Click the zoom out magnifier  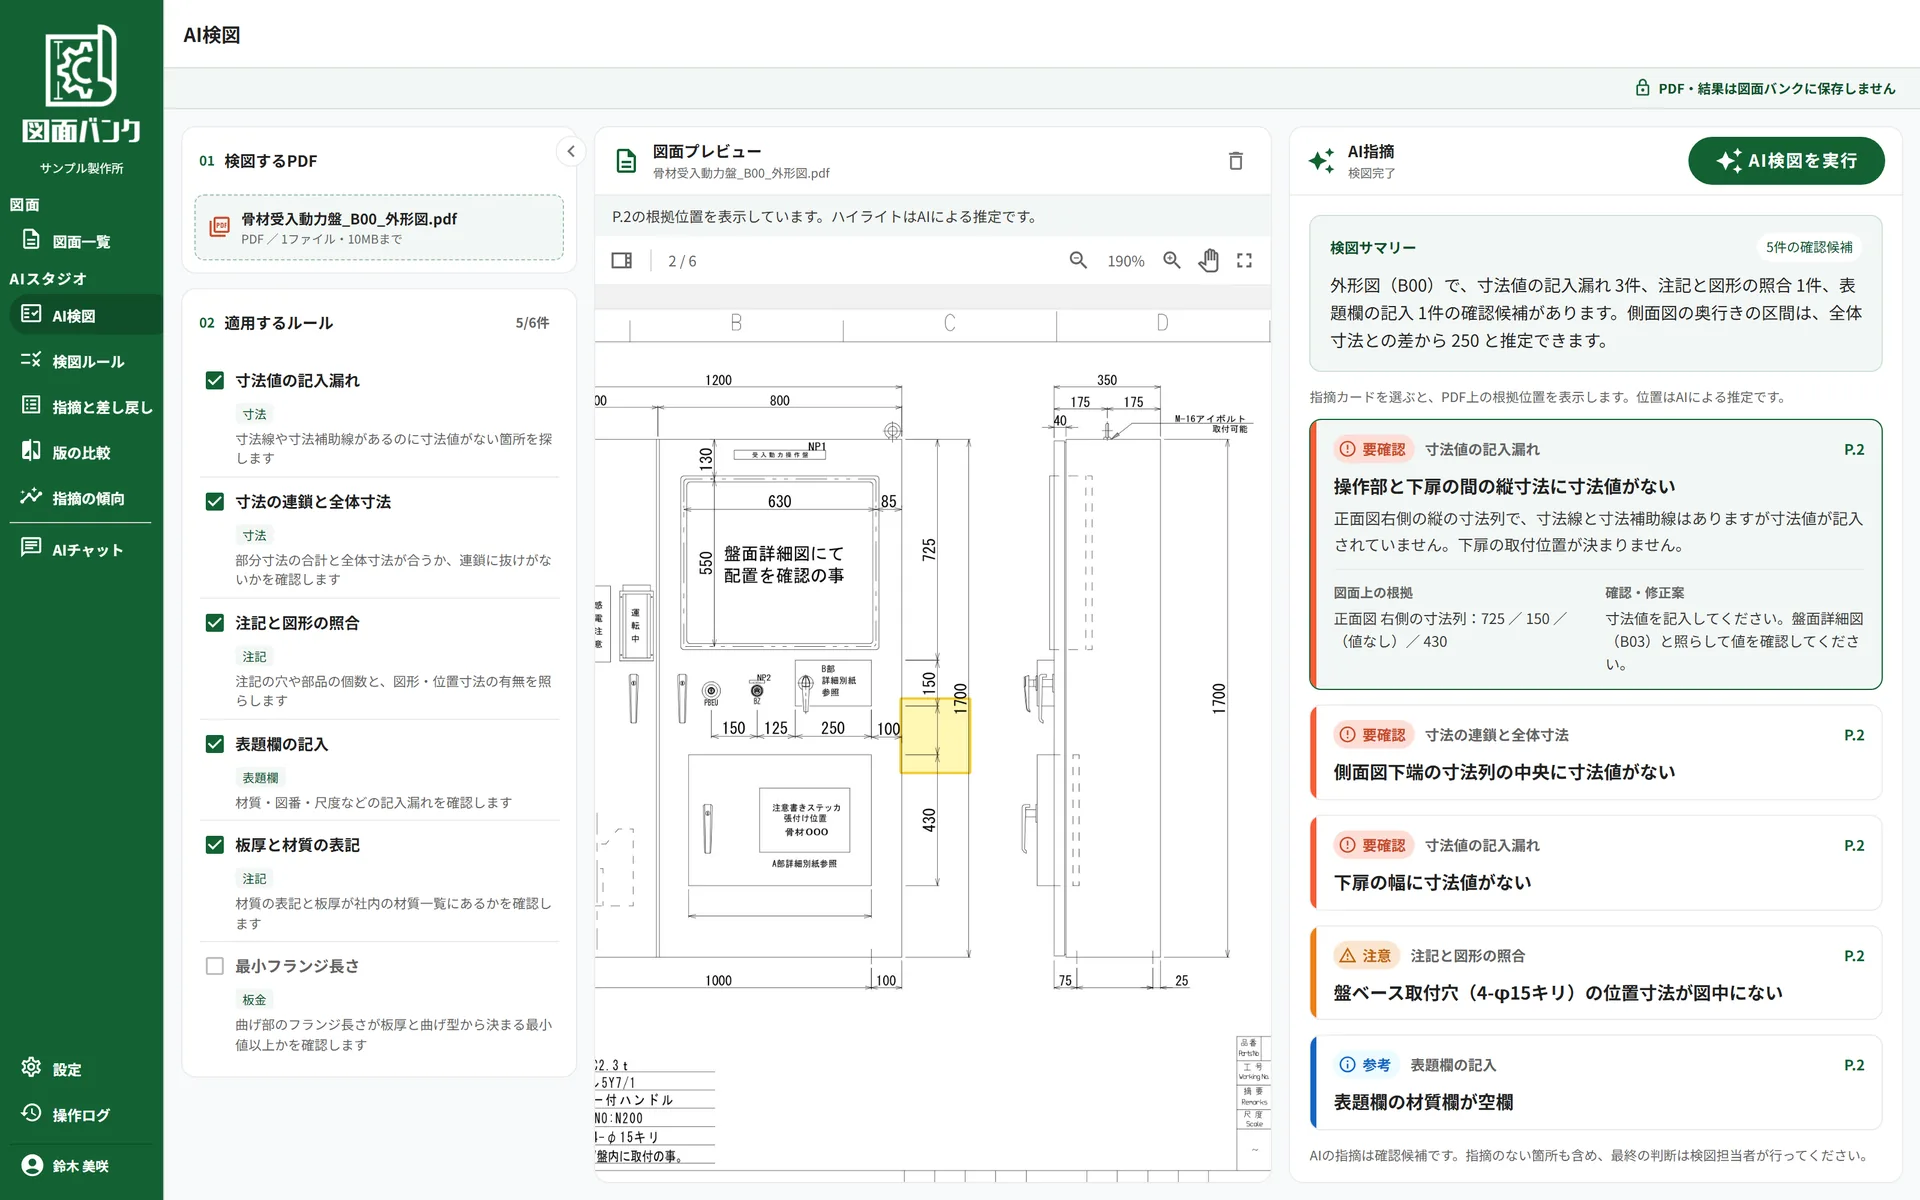coord(1078,261)
